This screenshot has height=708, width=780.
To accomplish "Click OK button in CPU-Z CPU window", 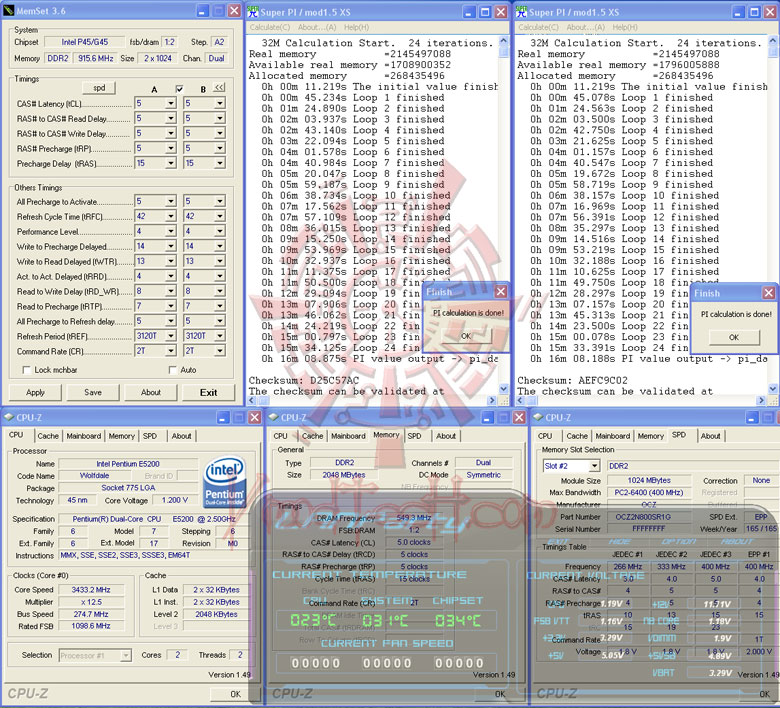I will [235, 694].
